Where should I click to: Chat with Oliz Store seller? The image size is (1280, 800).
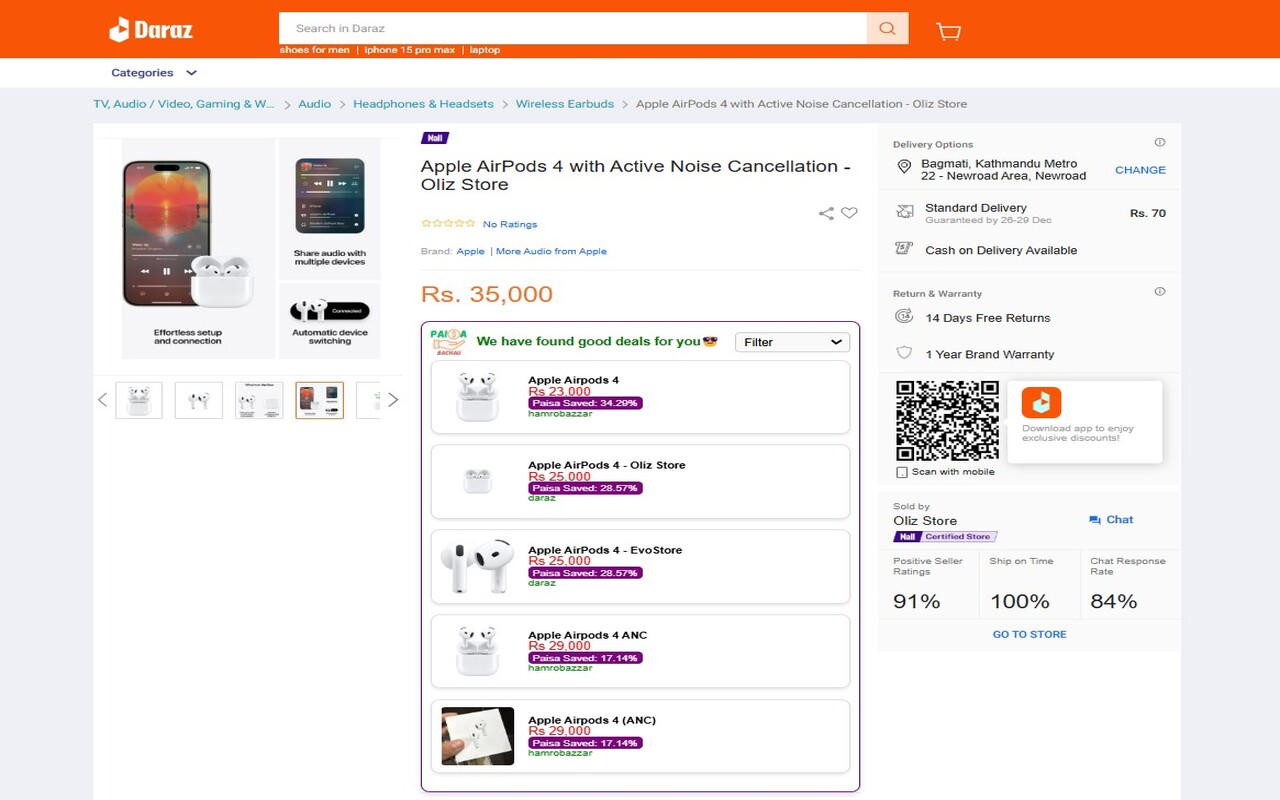point(1111,520)
